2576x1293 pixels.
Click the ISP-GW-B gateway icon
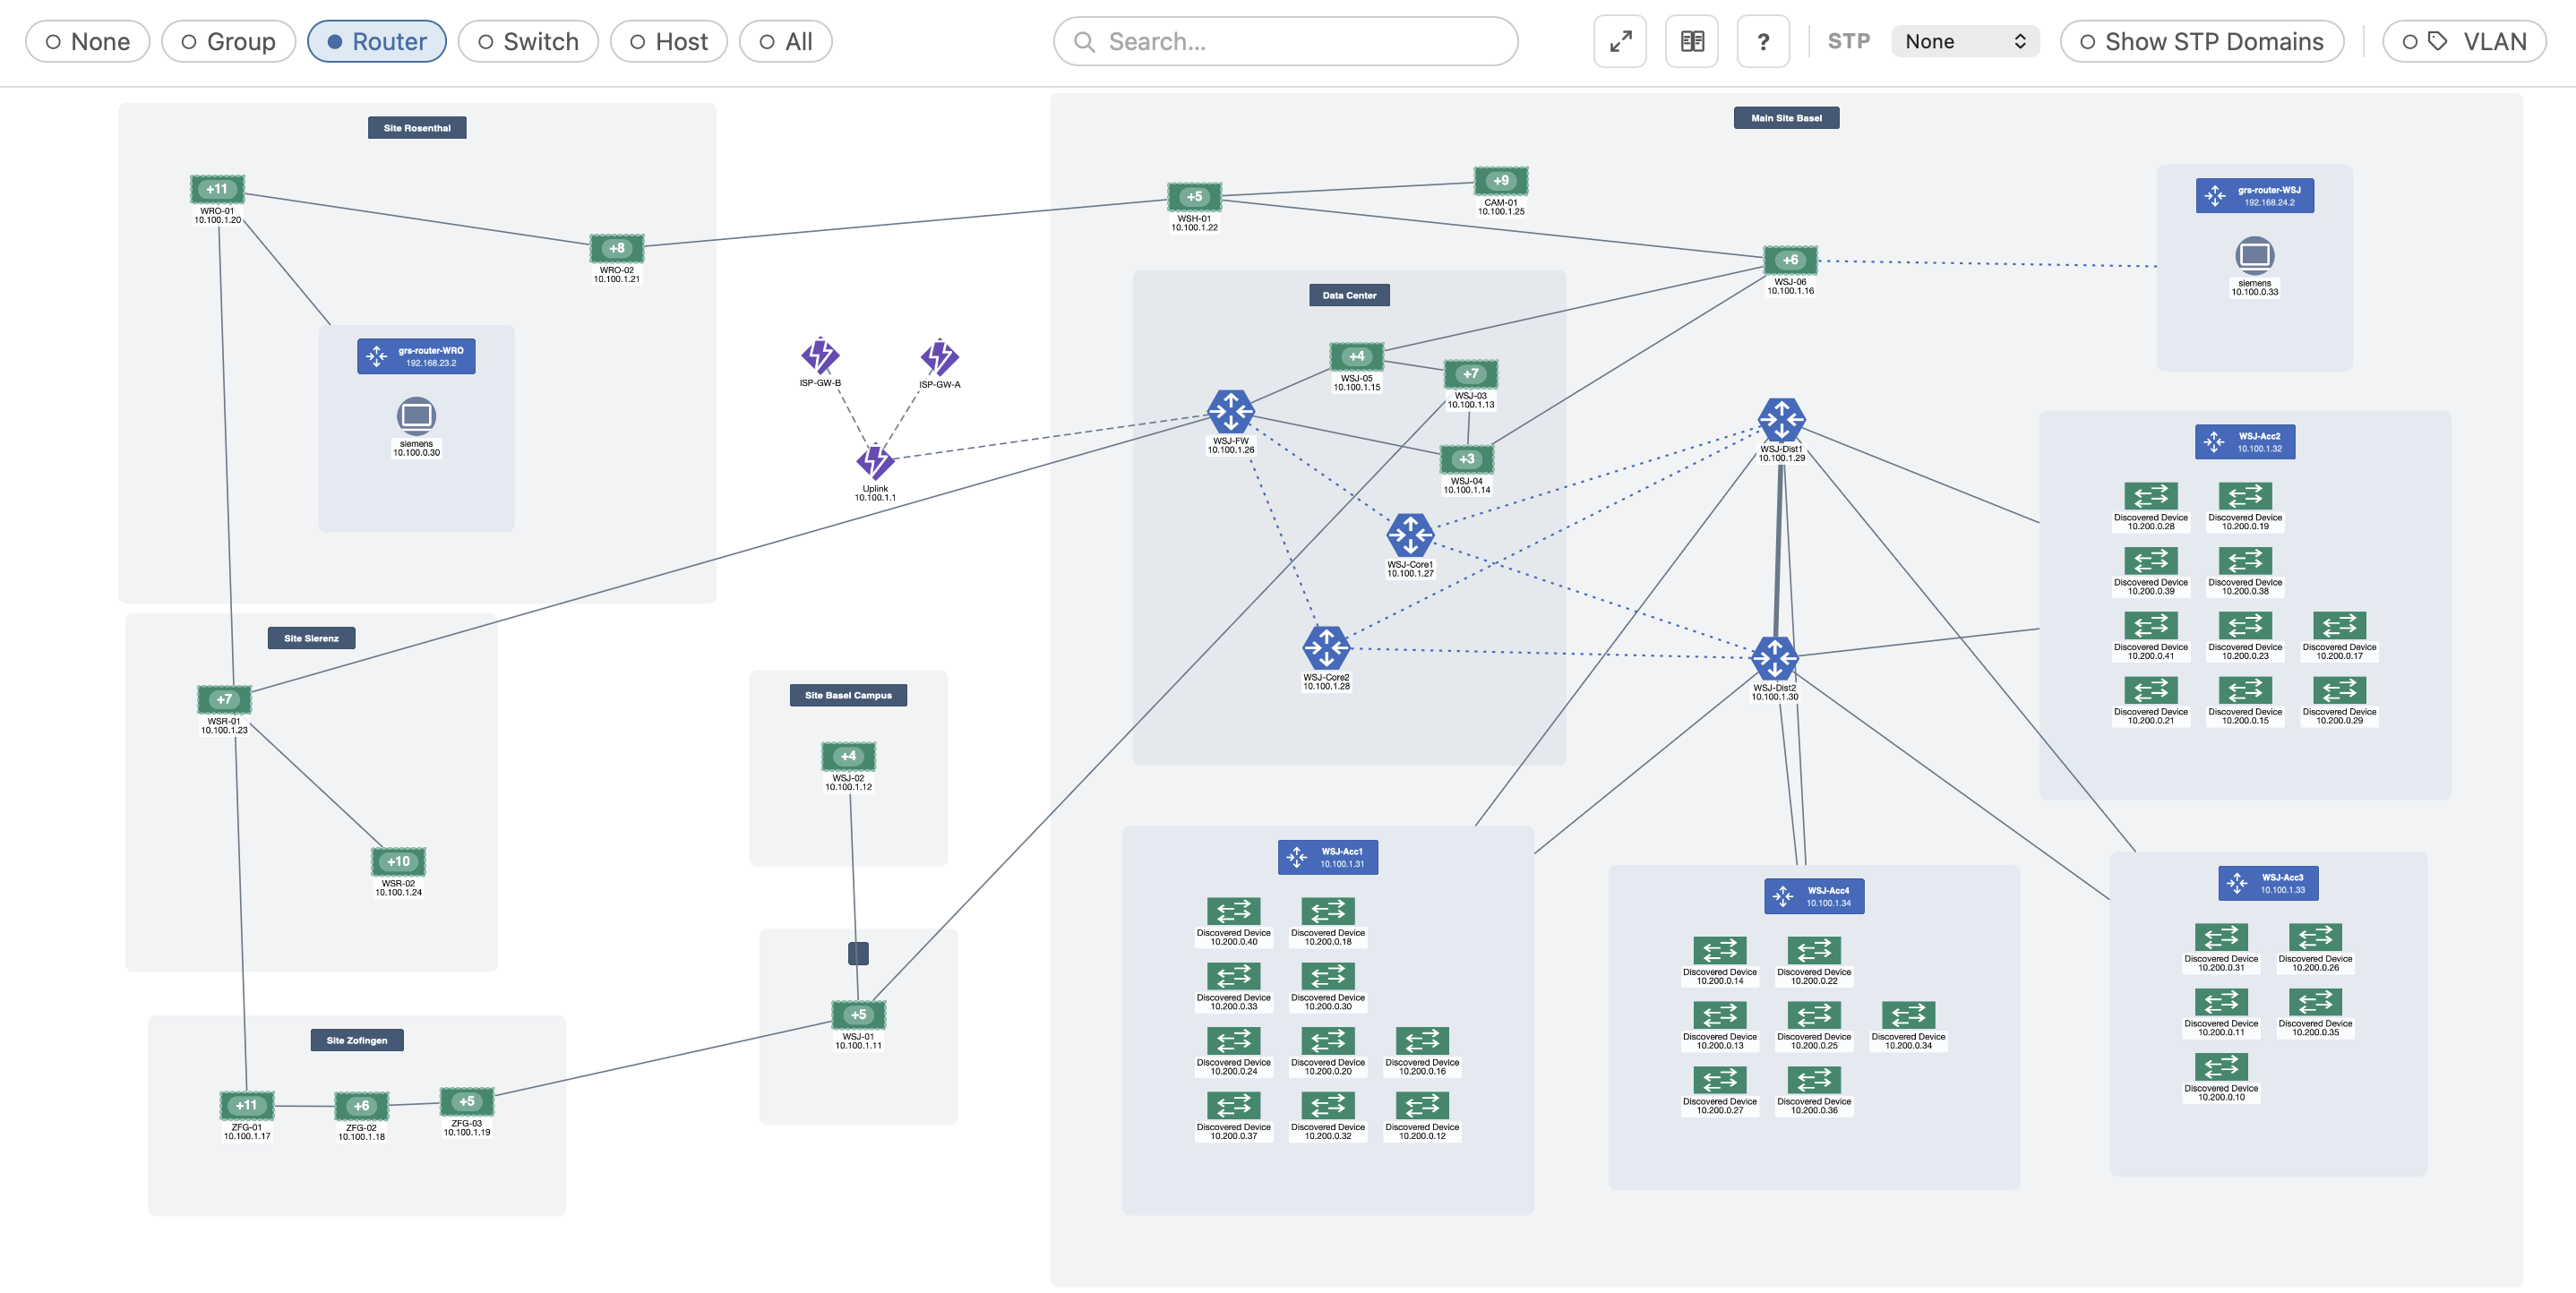pos(820,355)
